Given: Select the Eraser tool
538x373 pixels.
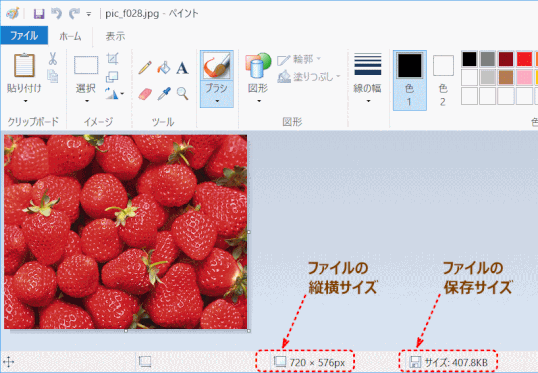Looking at the screenshot, I should [145, 94].
